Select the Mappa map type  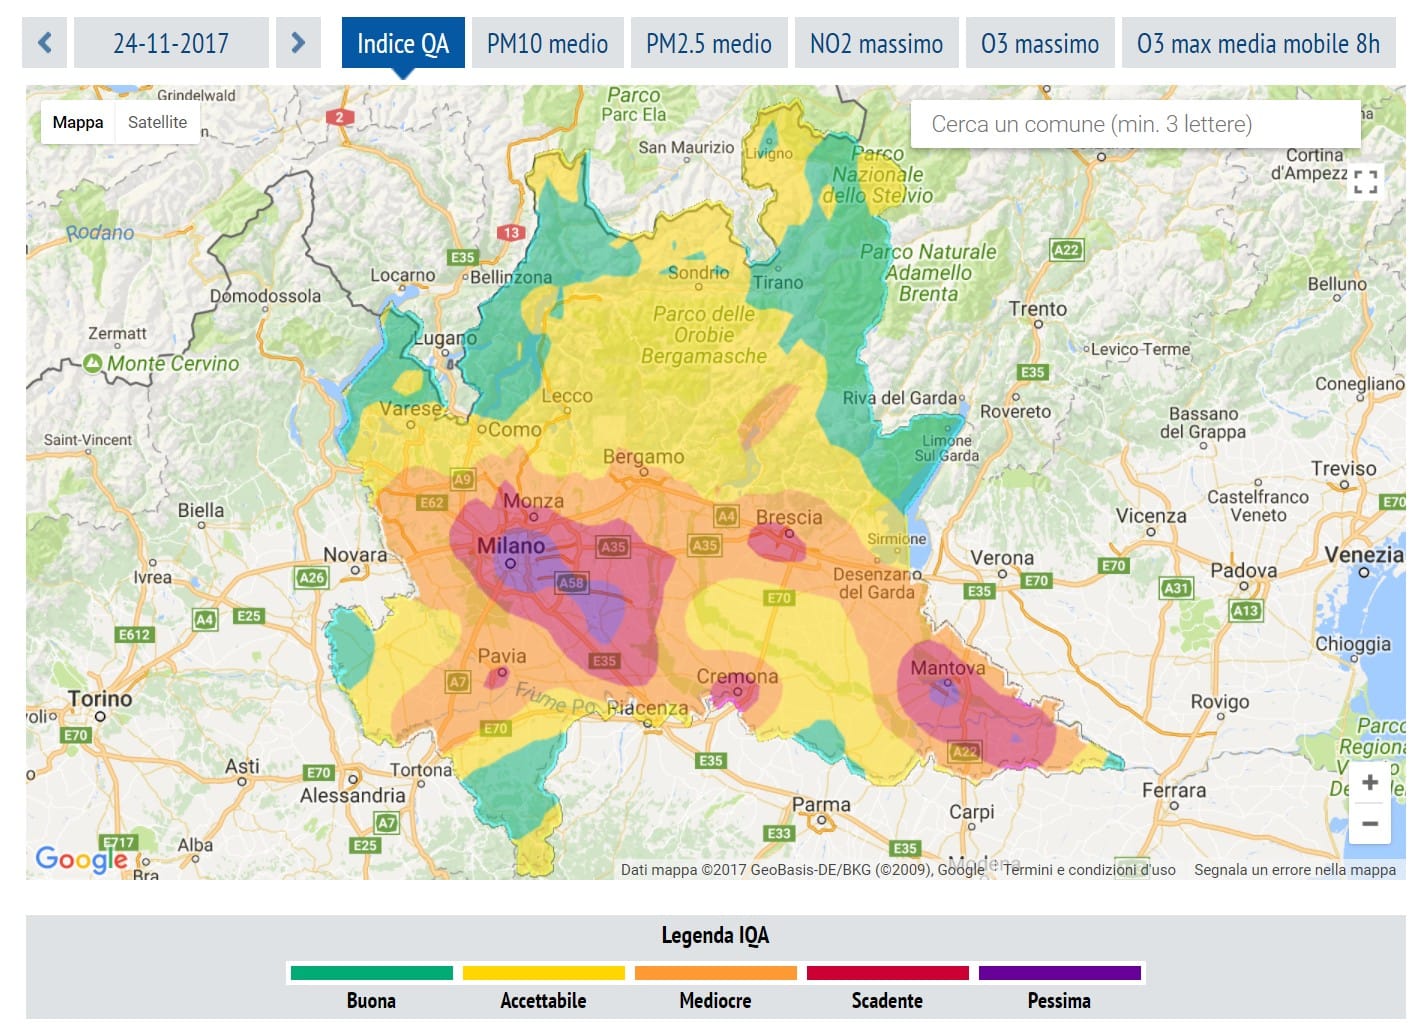tap(78, 122)
